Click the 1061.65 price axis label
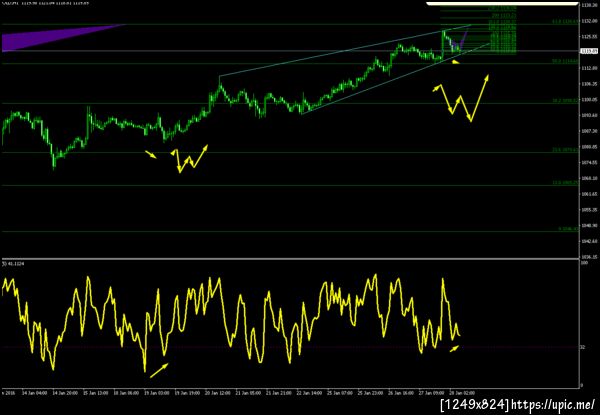 pos(589,194)
